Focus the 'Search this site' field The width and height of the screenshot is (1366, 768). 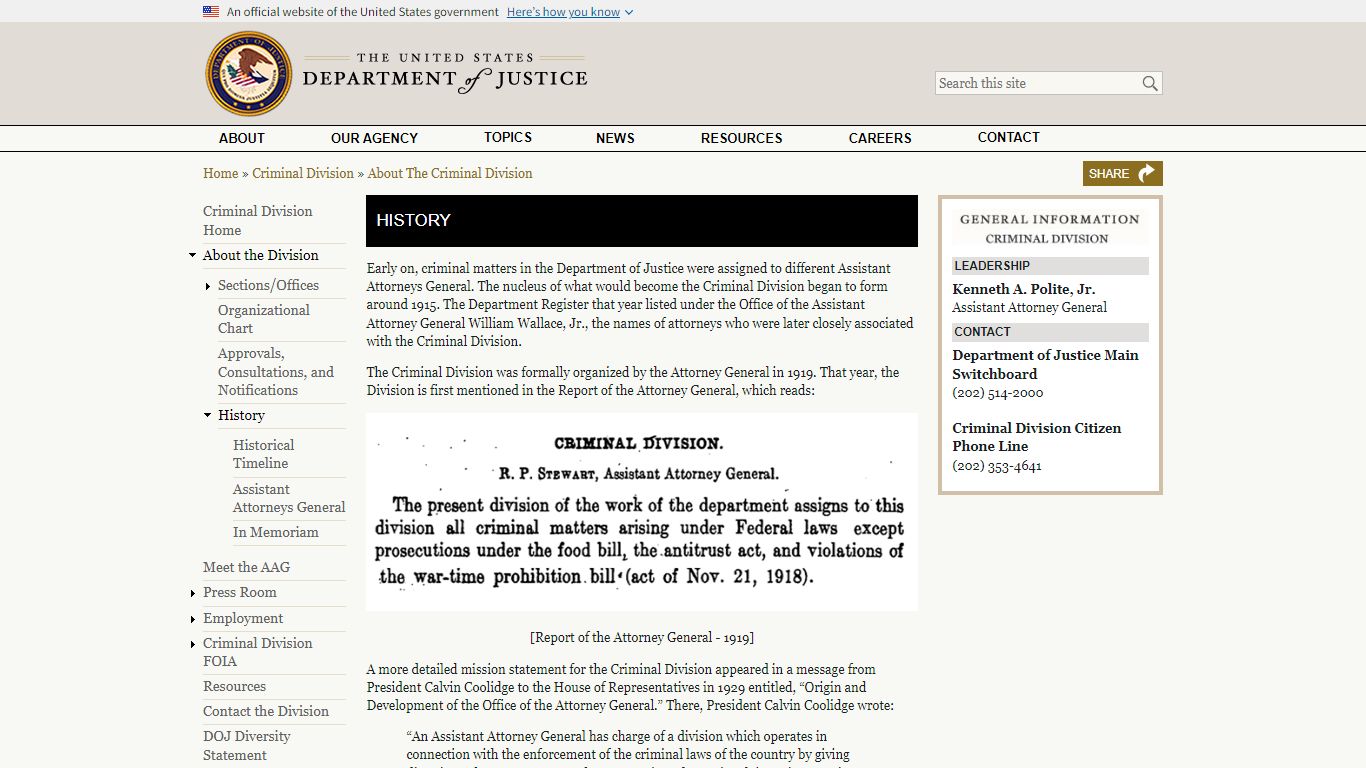[1038, 83]
